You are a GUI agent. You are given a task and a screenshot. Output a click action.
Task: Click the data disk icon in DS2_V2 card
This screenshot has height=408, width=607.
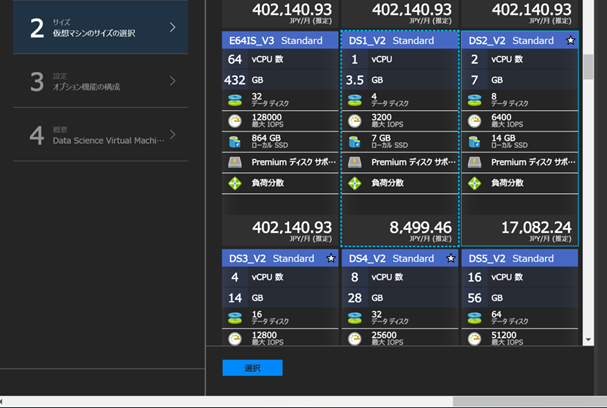pyautogui.click(x=475, y=100)
